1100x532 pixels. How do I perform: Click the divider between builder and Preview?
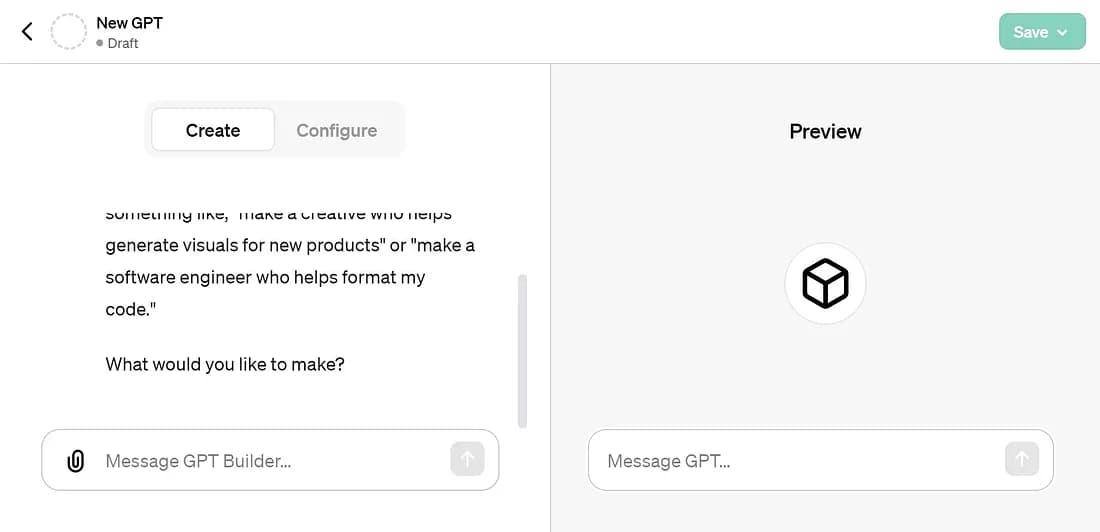(x=550, y=300)
